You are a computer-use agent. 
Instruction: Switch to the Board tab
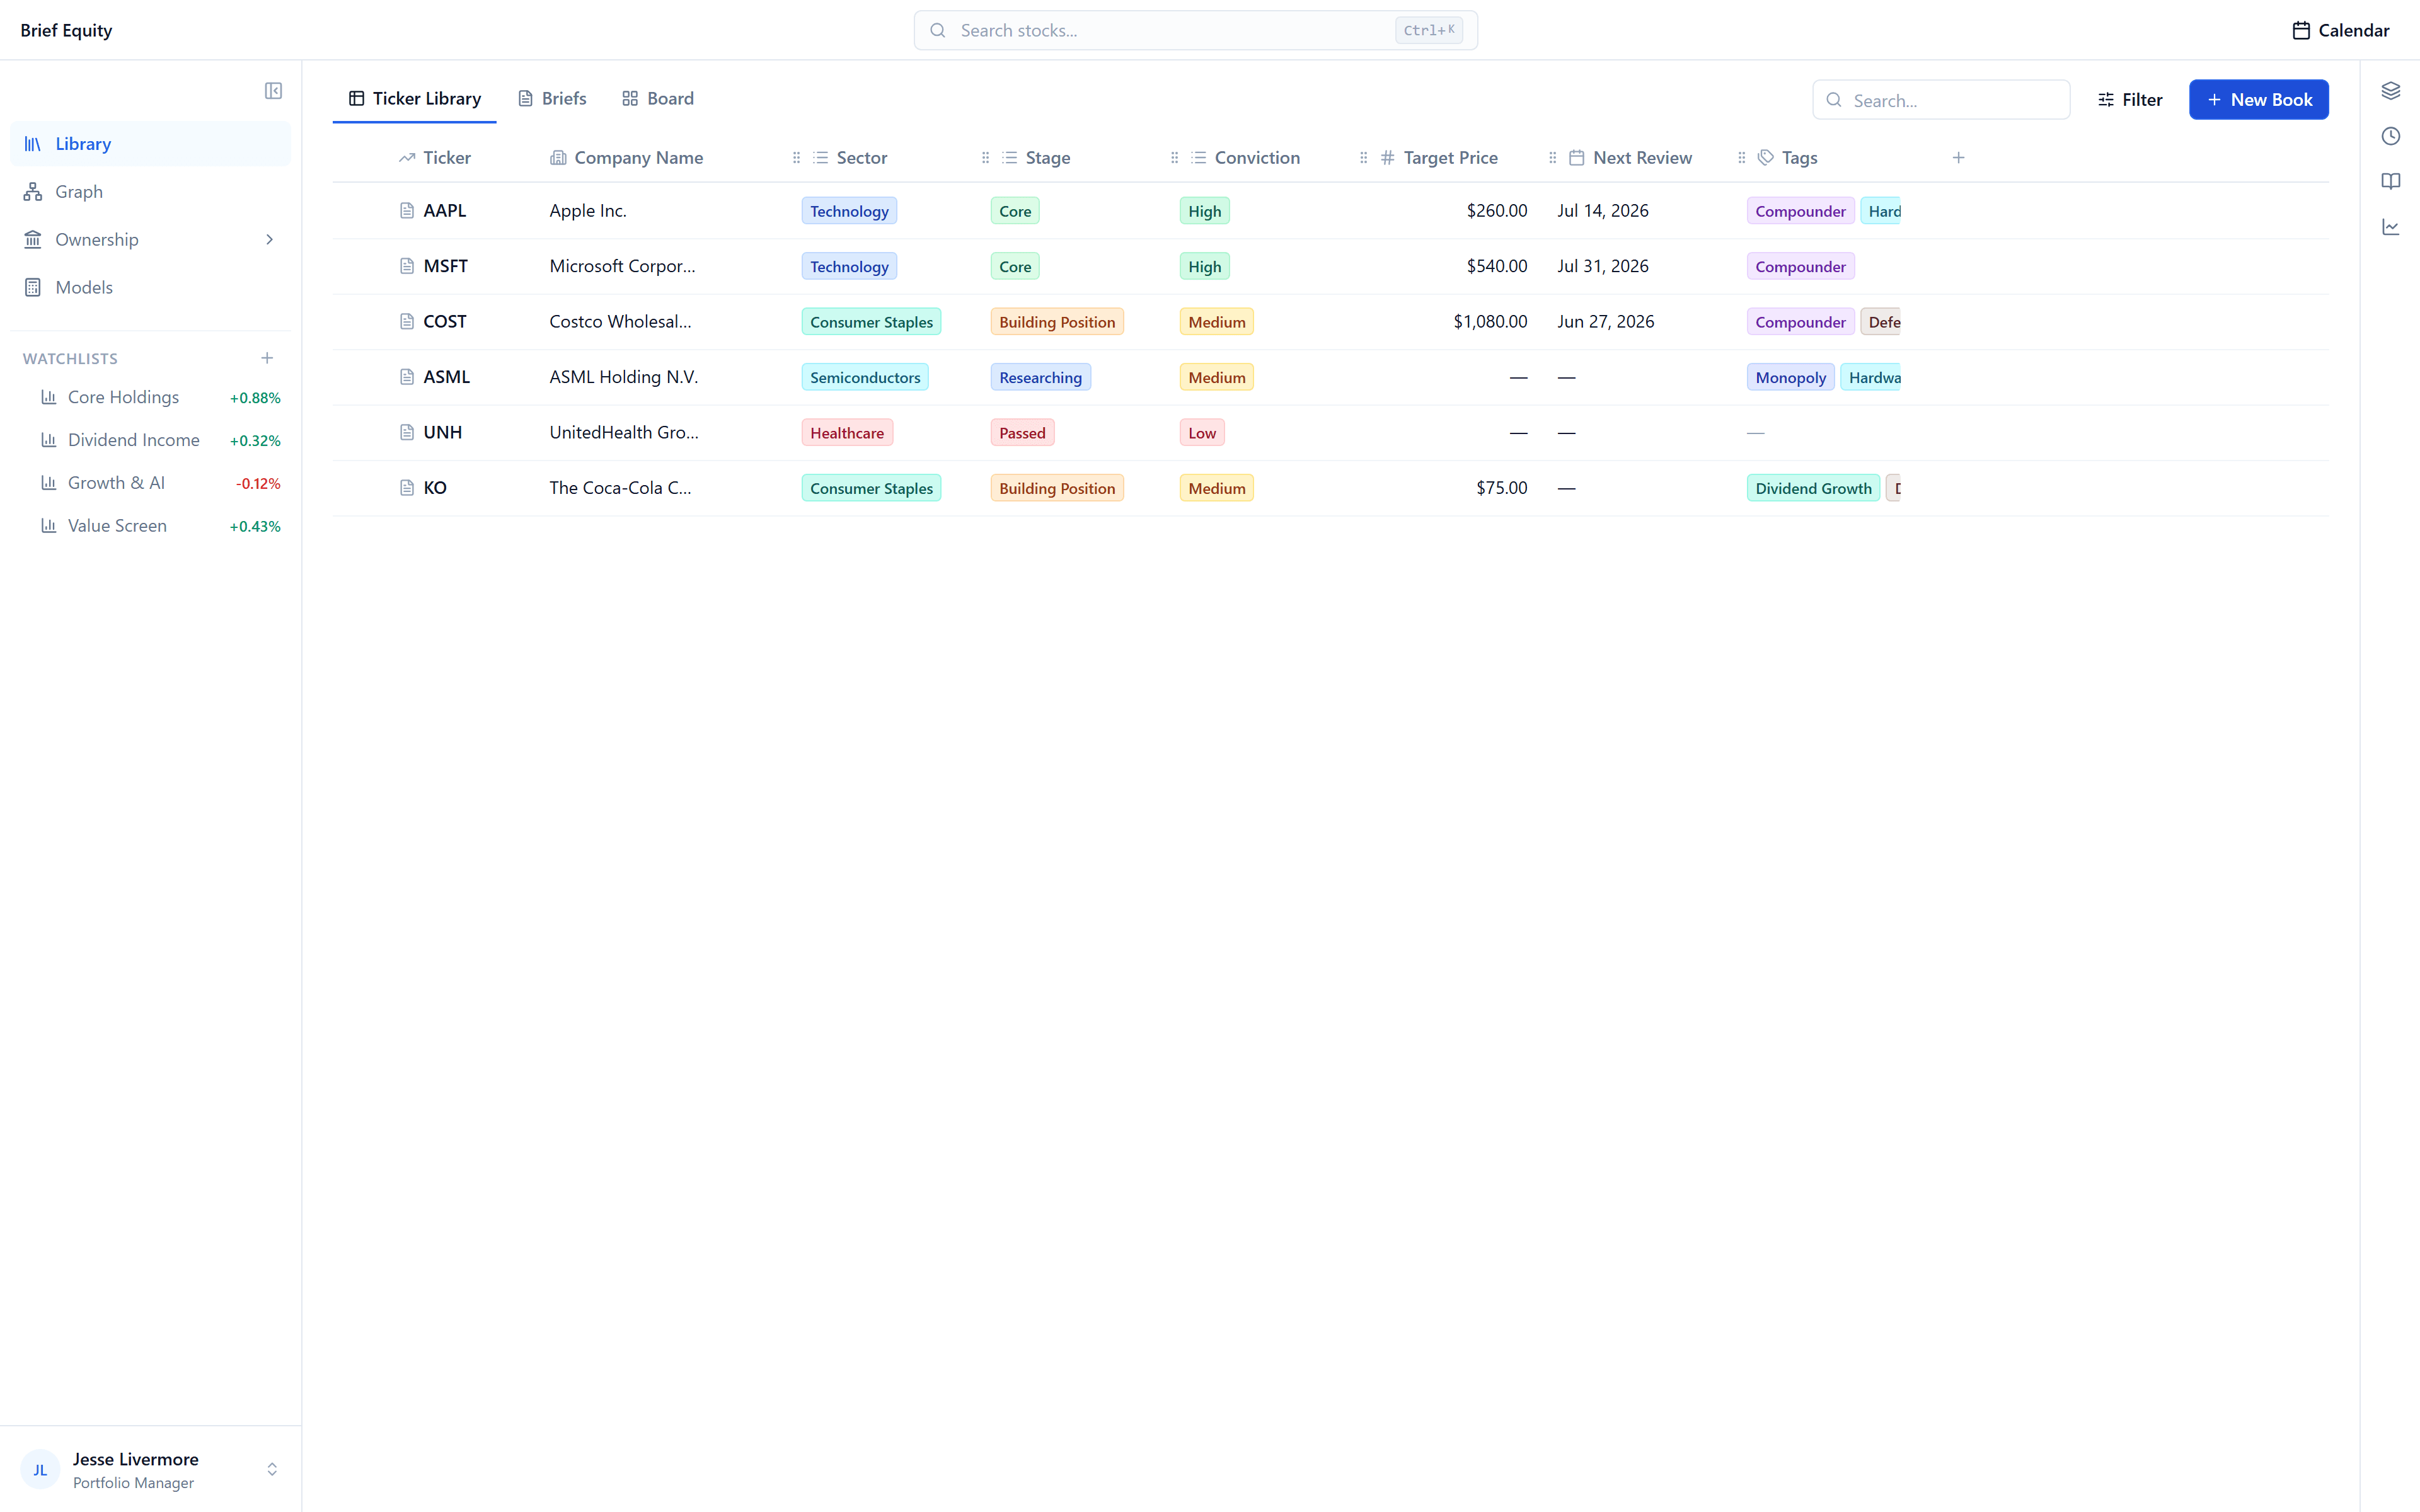(658, 99)
